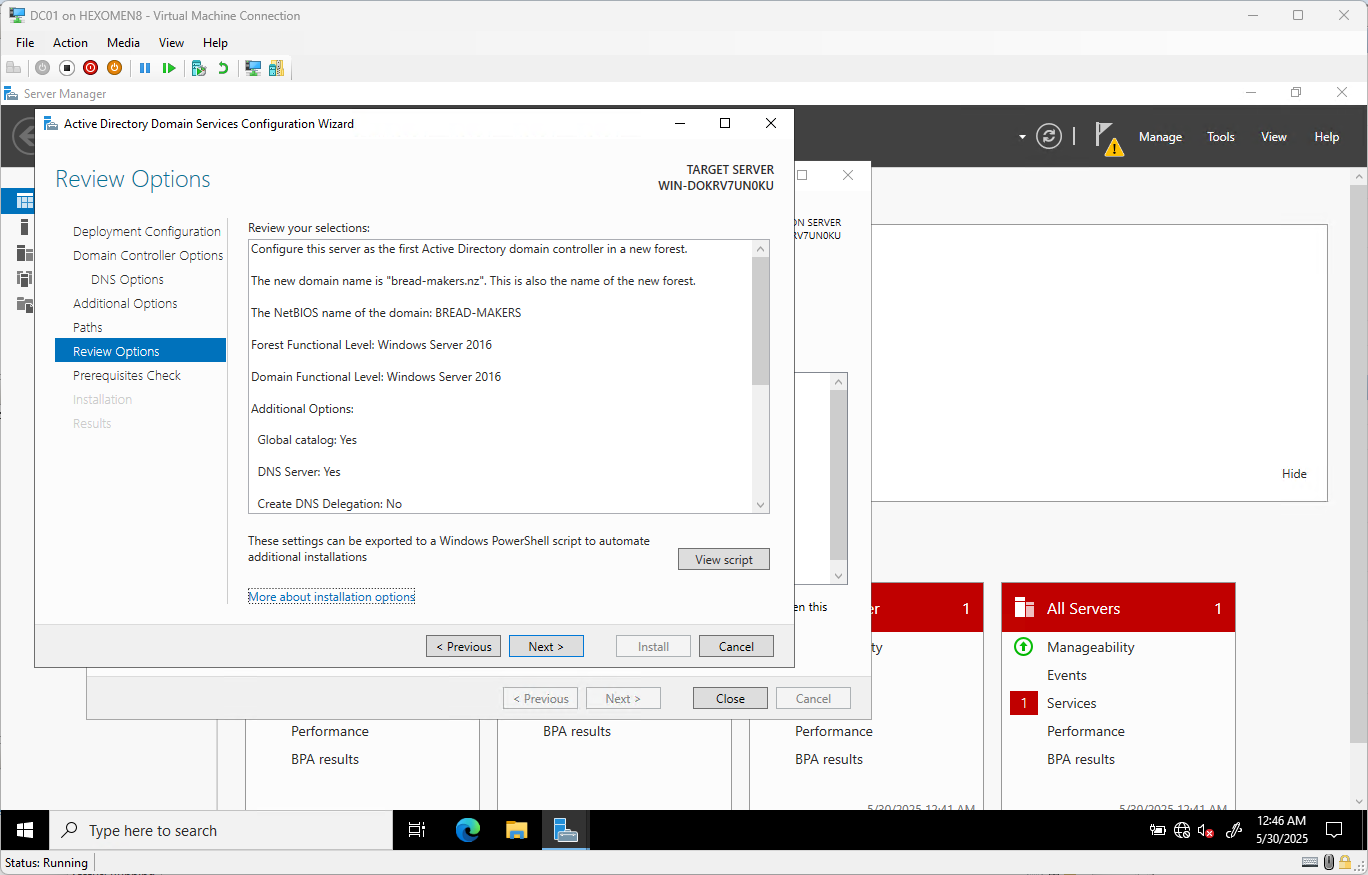Click the Hide link in welcome panel
Image resolution: width=1368 pixels, height=875 pixels.
(1294, 474)
